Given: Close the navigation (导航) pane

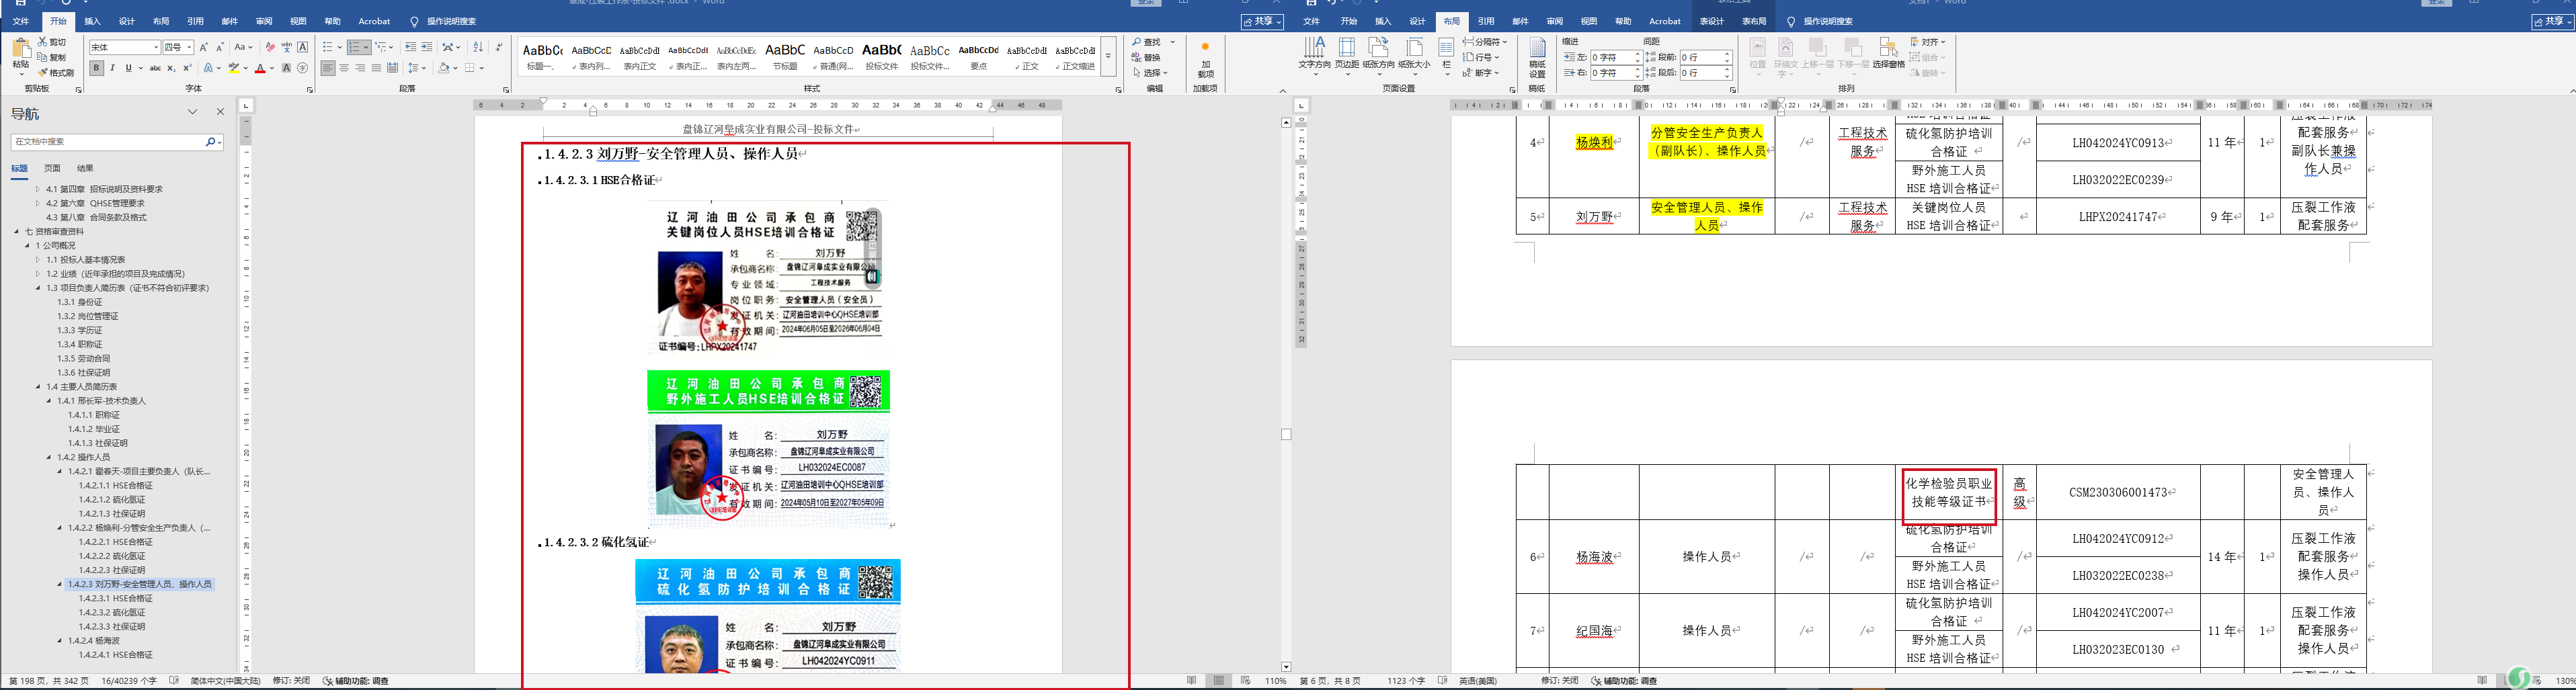Looking at the screenshot, I should [220, 112].
